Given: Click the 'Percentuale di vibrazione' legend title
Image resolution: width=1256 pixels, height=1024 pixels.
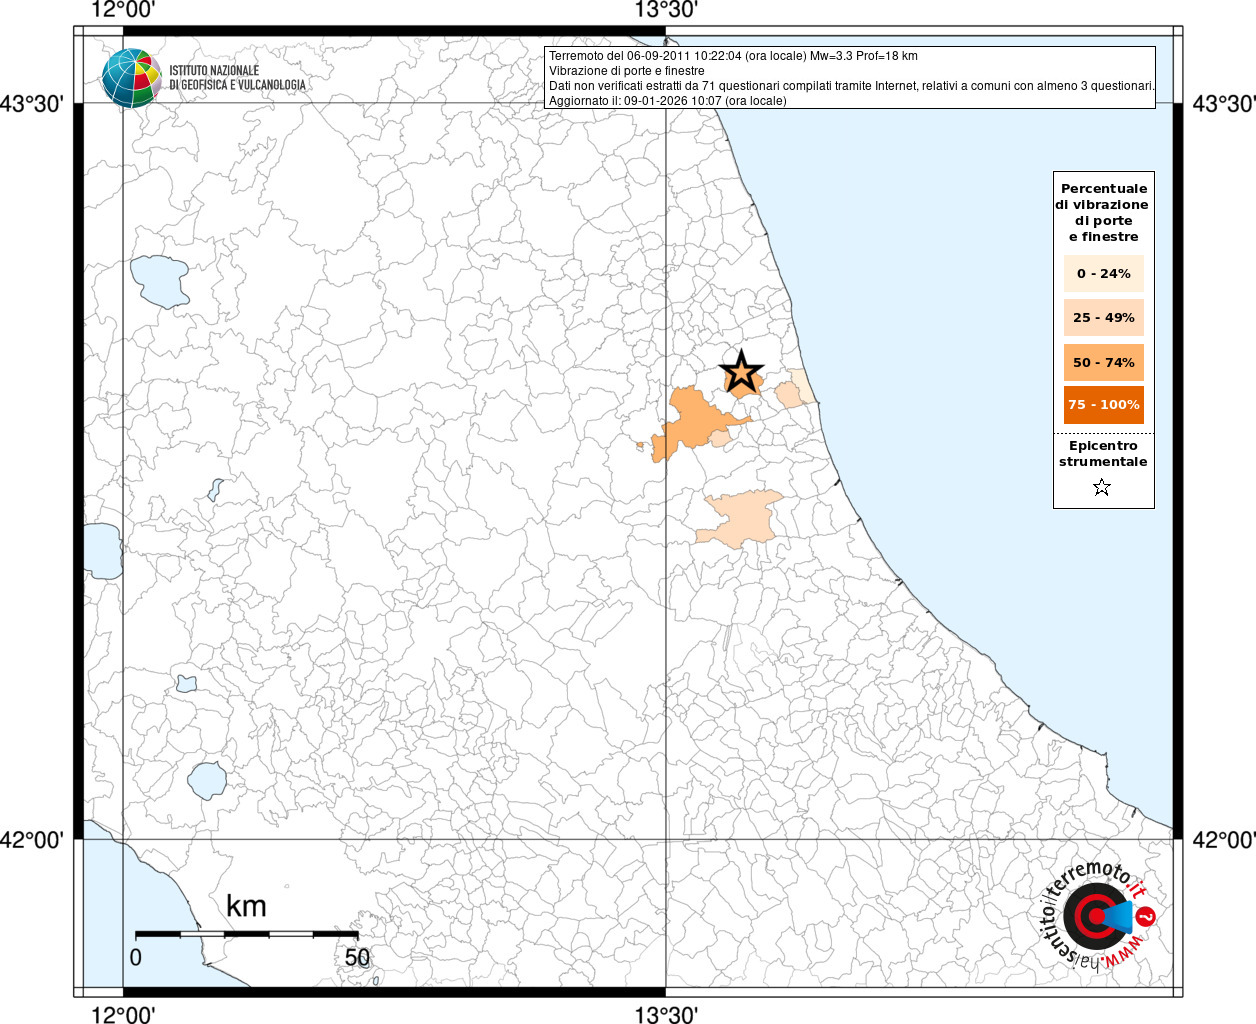Looking at the screenshot, I should 1103,212.
